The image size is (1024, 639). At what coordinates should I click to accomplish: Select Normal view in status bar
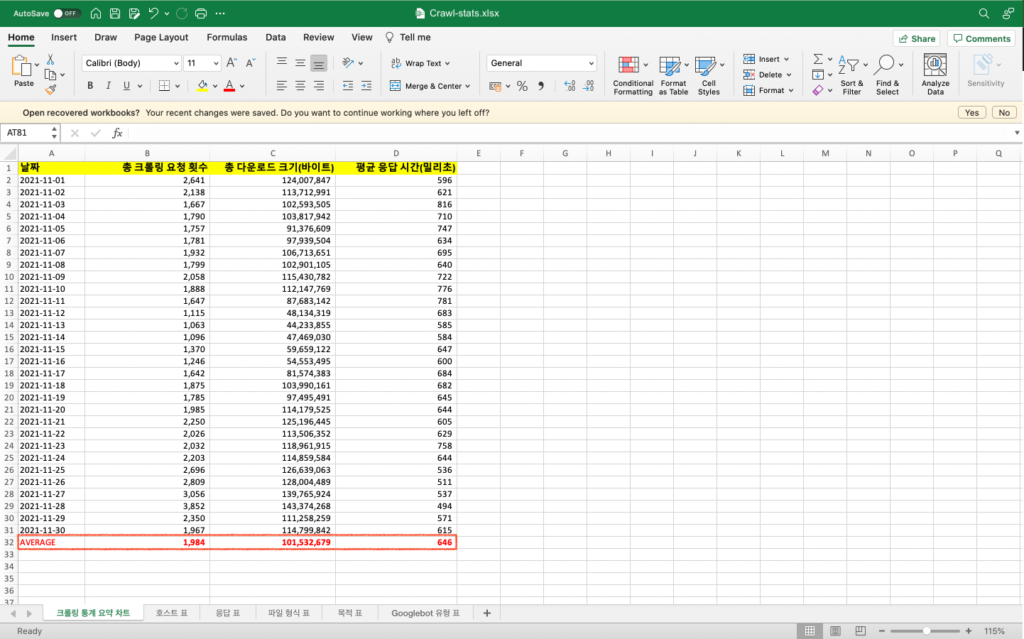click(x=810, y=631)
